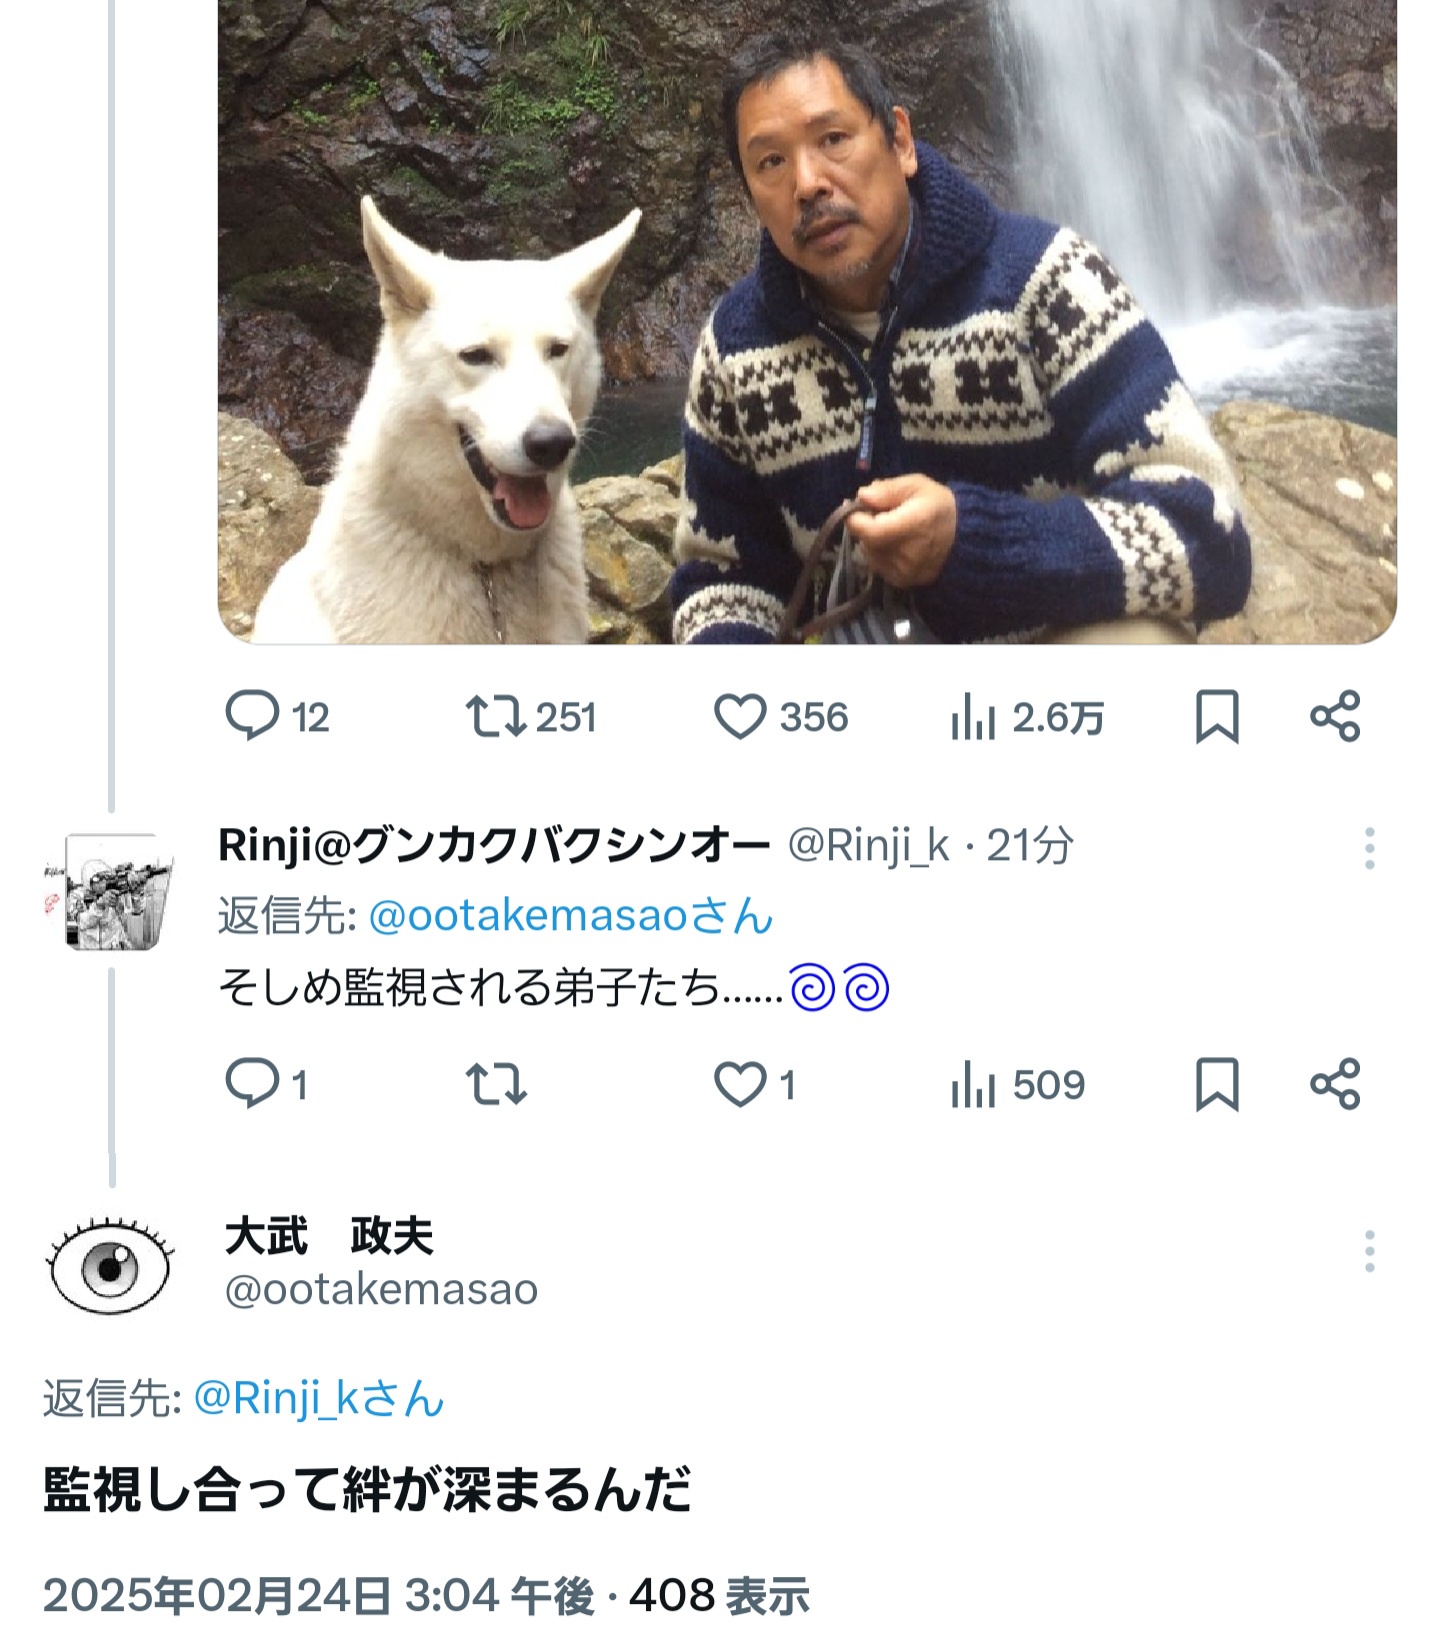1440x1645 pixels.
Task: Open more options for 大武 政夫's tweet
Action: tap(1369, 1251)
